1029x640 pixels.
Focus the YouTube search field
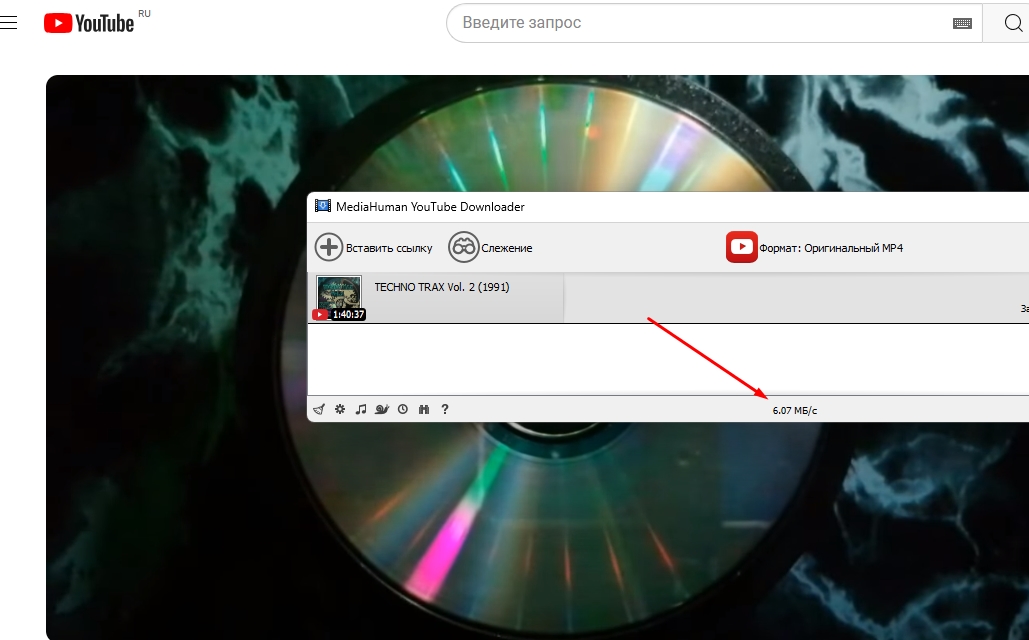[702, 23]
